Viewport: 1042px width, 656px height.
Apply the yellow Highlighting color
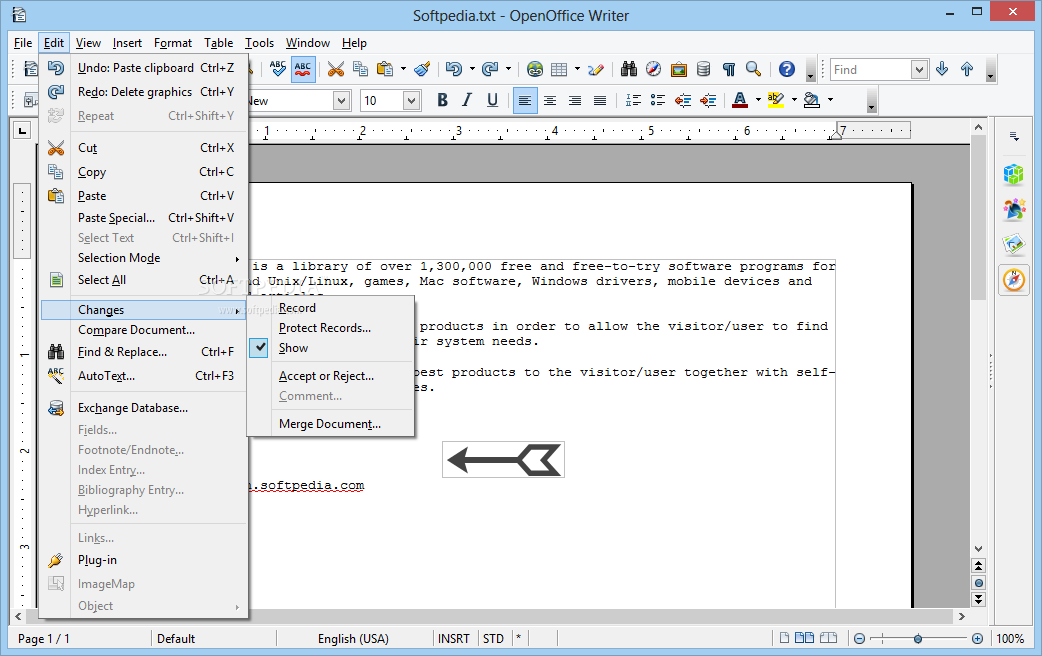point(776,100)
